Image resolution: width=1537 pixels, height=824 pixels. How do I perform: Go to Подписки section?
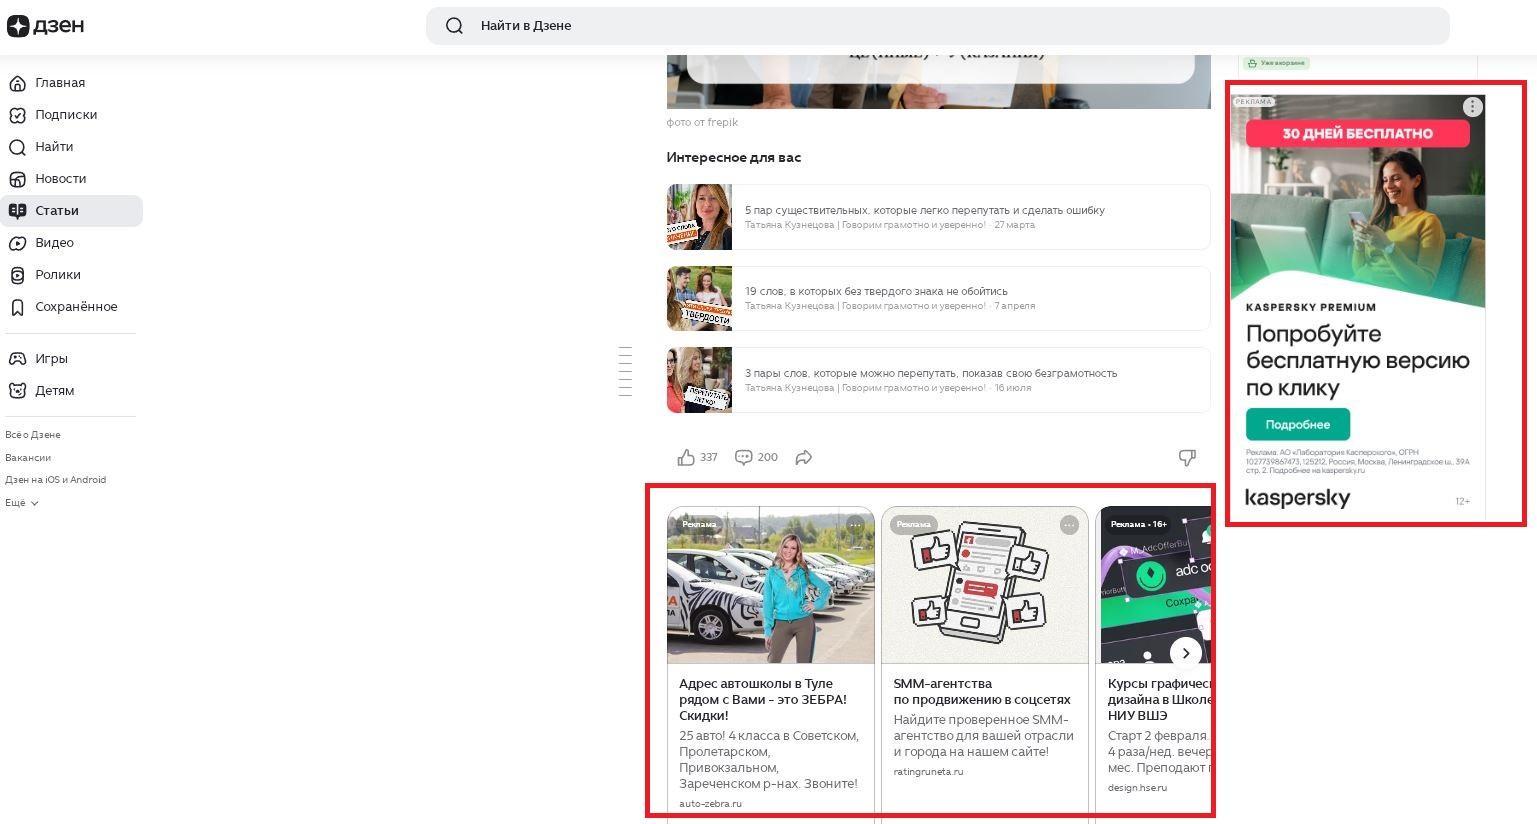pyautogui.click(x=66, y=115)
